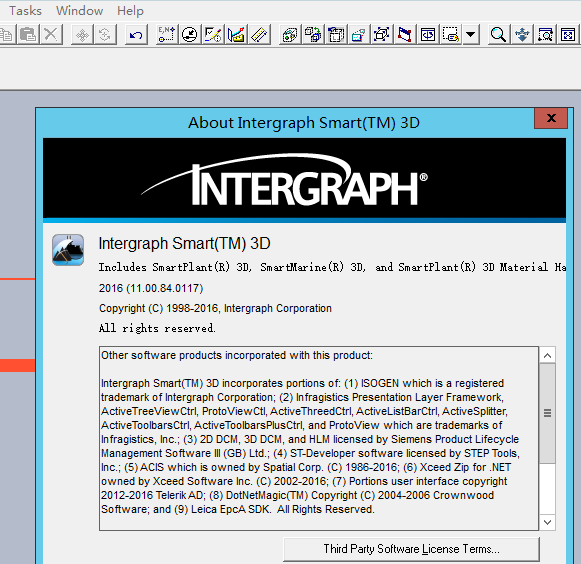Click the Smart 3D application icon in About dialog
Screen dimensions: 581x564
68,250
